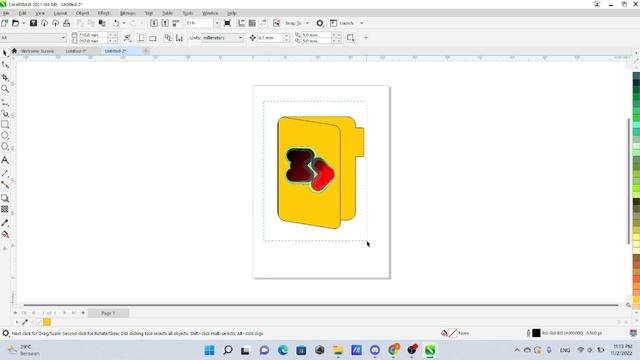640x360 pixels.
Task: Click the yellow swatch in document palette
Action: 47,322
